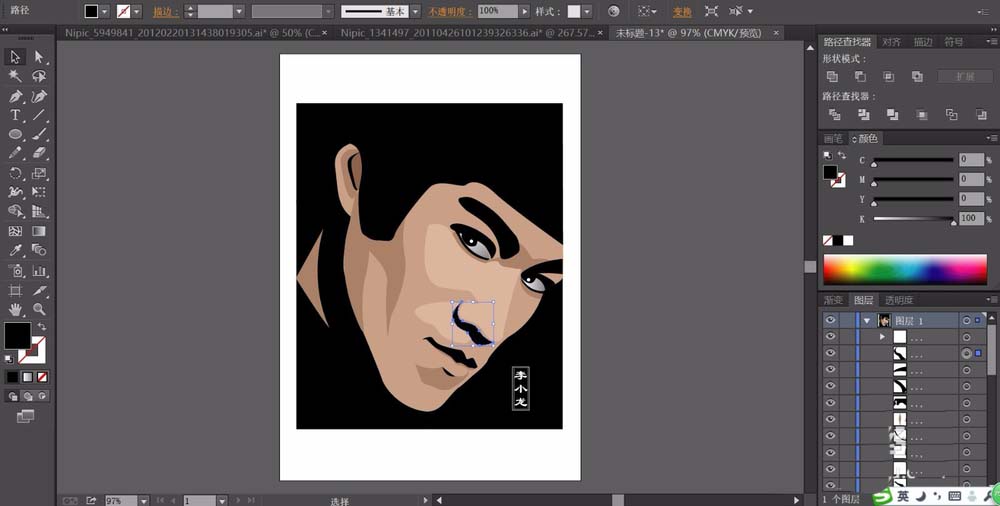This screenshot has width=1000, height=506.
Task: Toggle visibility eye of the selected path row
Action: click(830, 353)
